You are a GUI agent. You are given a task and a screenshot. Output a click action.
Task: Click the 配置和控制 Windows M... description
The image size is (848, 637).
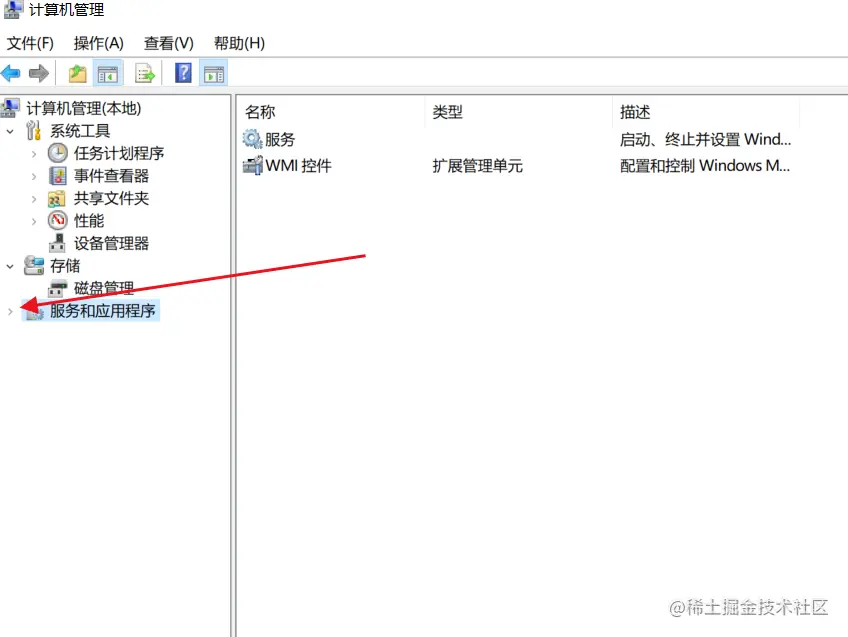click(705, 165)
